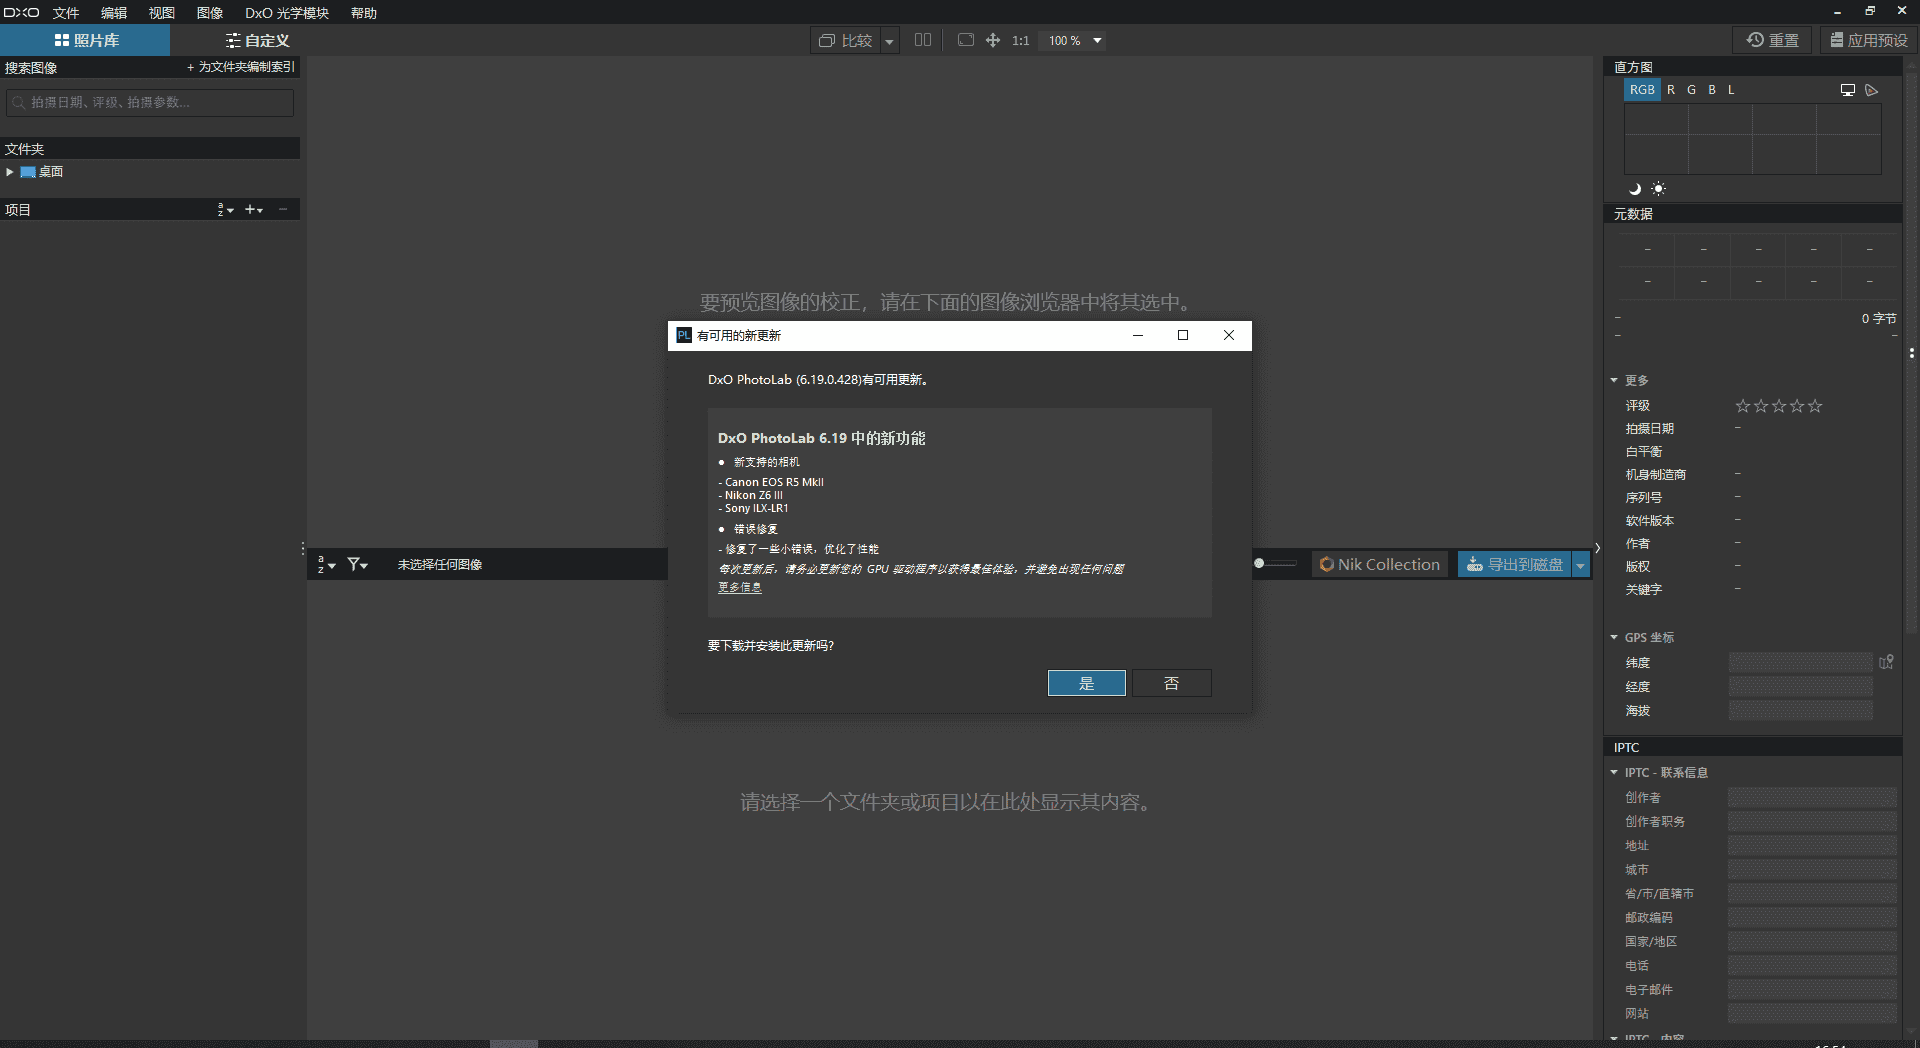The image size is (1920, 1048).
Task: Open the DxO 光学模块 menu
Action: 287,13
